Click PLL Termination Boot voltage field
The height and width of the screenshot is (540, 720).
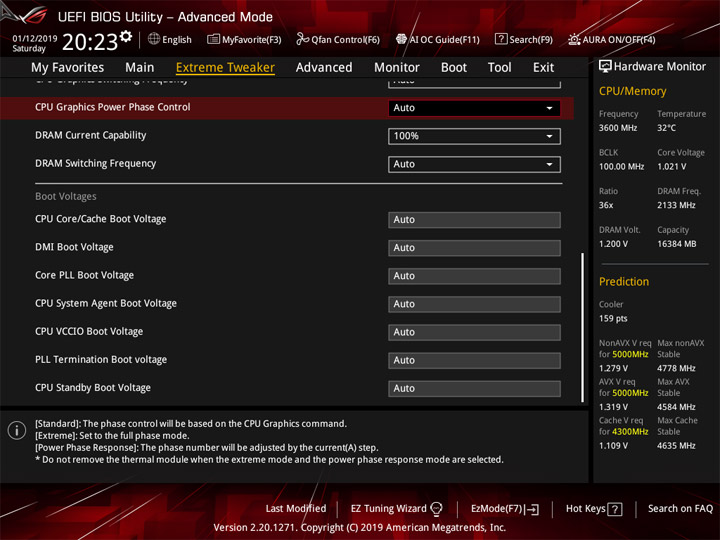tap(474, 360)
